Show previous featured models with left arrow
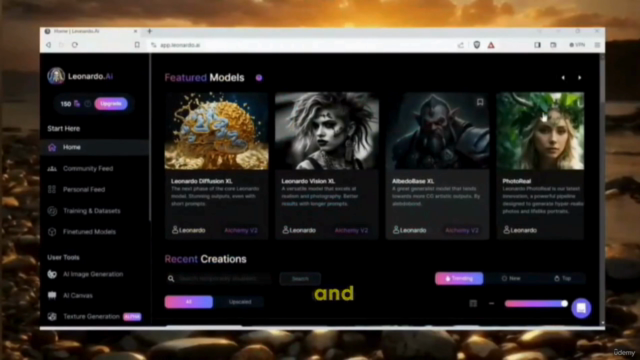640x360 pixels. pyautogui.click(x=563, y=78)
